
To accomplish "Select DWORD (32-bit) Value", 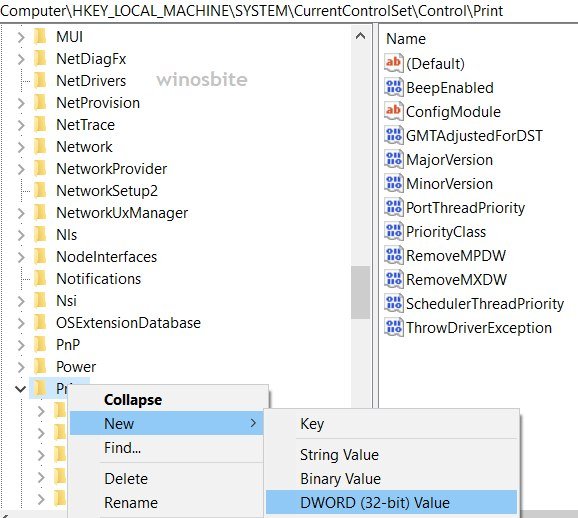I will [391, 502].
